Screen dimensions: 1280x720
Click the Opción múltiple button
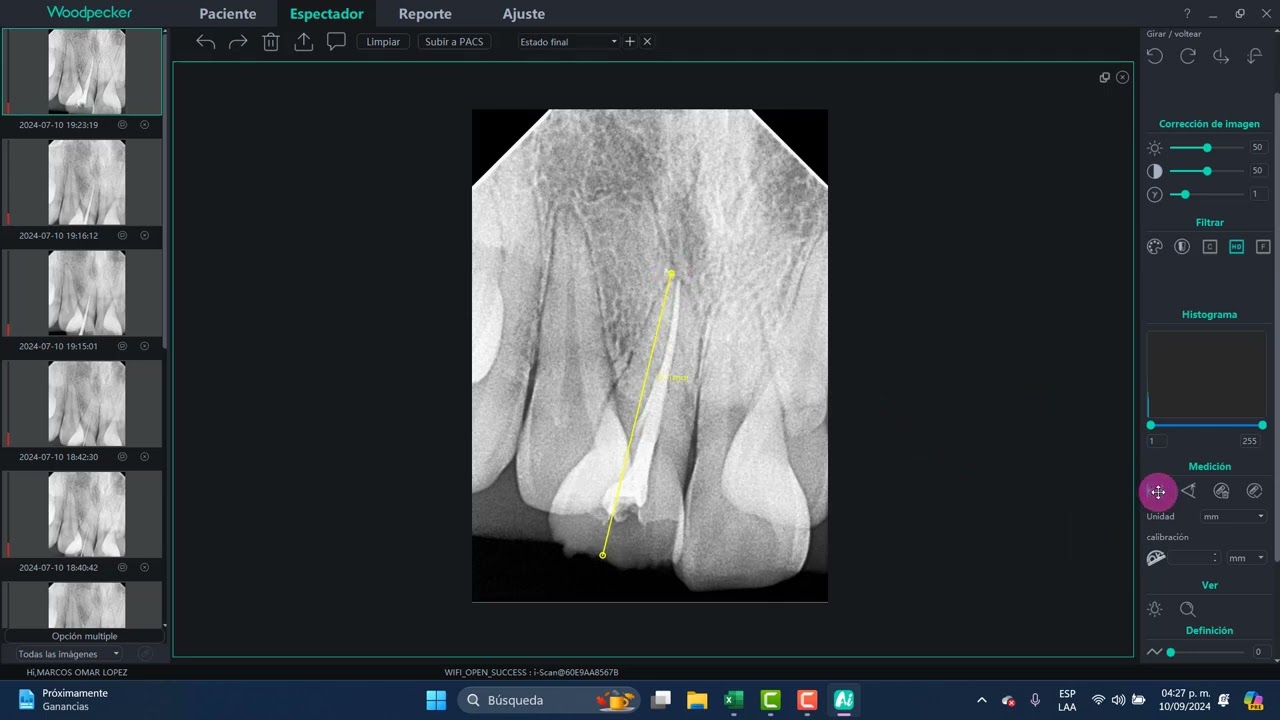pyautogui.click(x=84, y=636)
